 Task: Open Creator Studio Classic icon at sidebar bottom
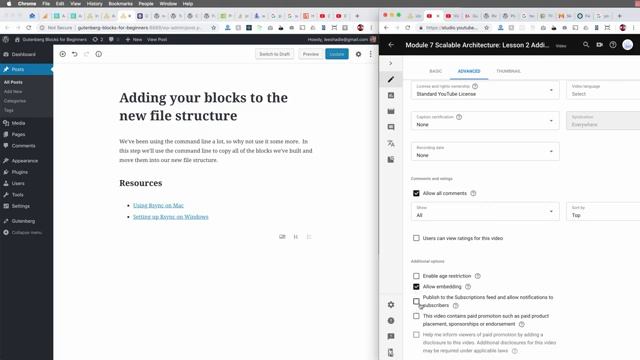pos(391,352)
